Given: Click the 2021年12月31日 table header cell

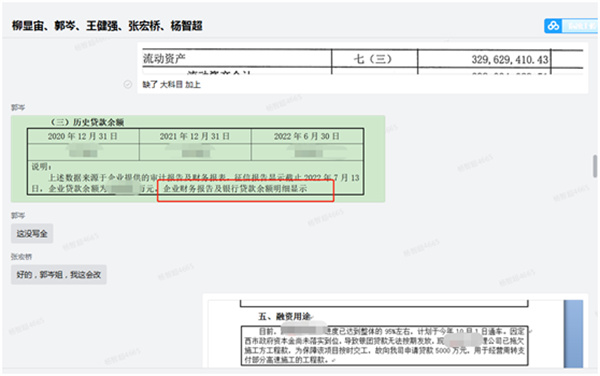Looking at the screenshot, I should [x=195, y=137].
